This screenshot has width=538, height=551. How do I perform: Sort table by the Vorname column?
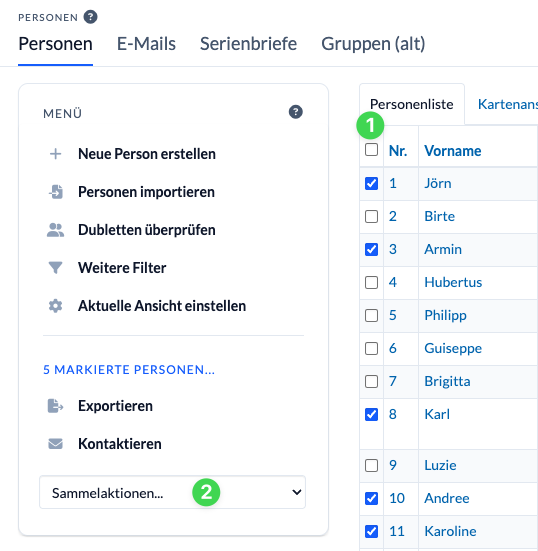pos(453,151)
